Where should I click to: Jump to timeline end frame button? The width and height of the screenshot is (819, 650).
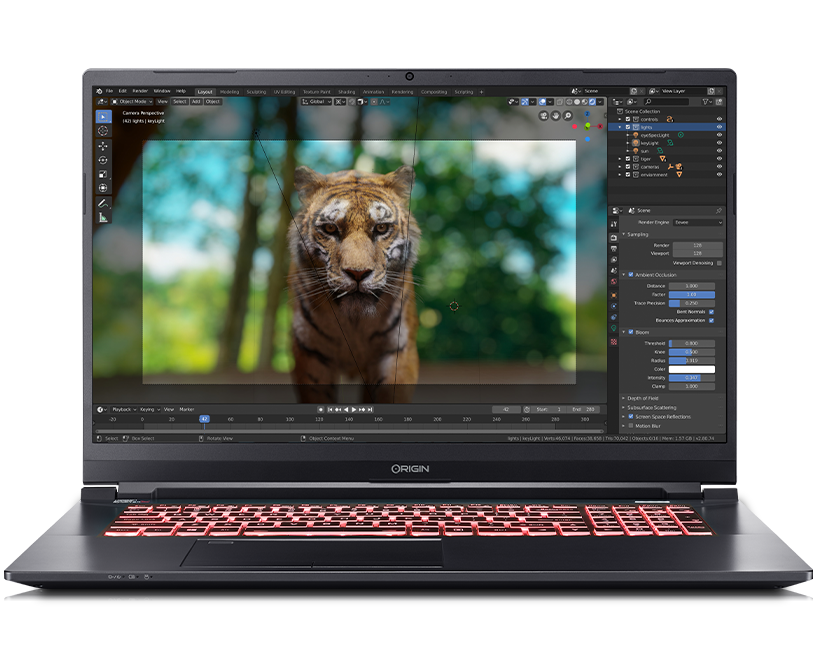click(370, 410)
